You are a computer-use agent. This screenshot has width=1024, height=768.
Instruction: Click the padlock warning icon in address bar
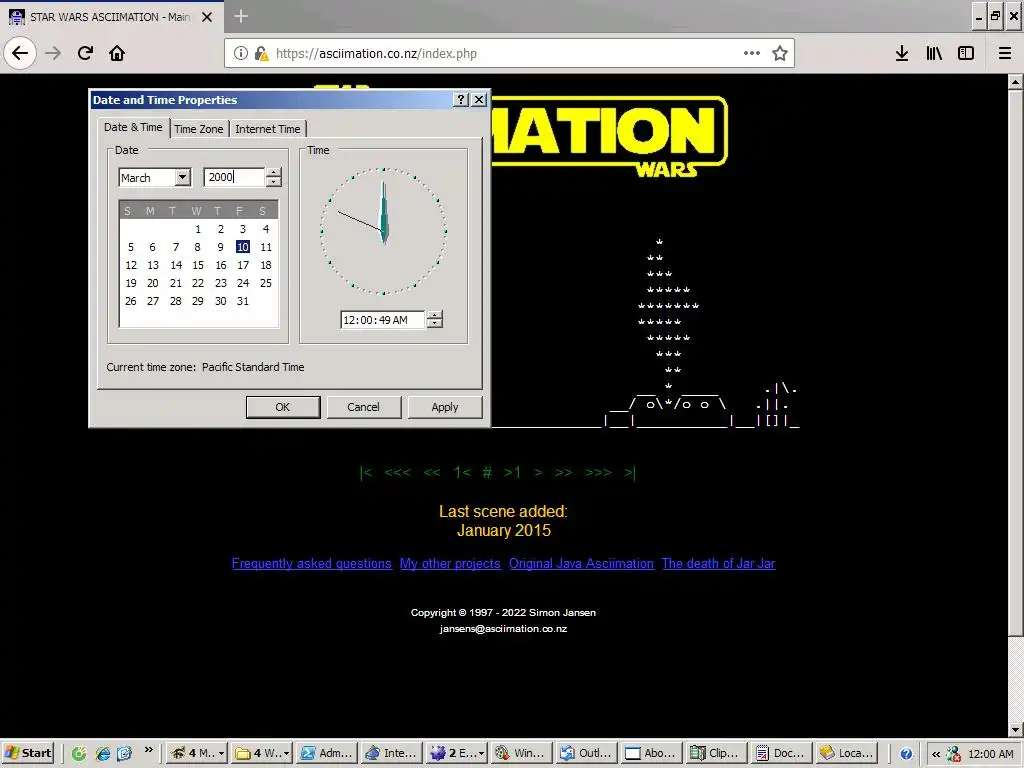point(261,53)
